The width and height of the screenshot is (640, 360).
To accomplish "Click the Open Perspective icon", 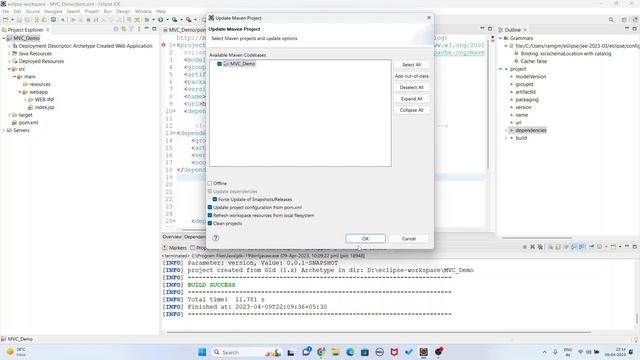I will 624,20.
